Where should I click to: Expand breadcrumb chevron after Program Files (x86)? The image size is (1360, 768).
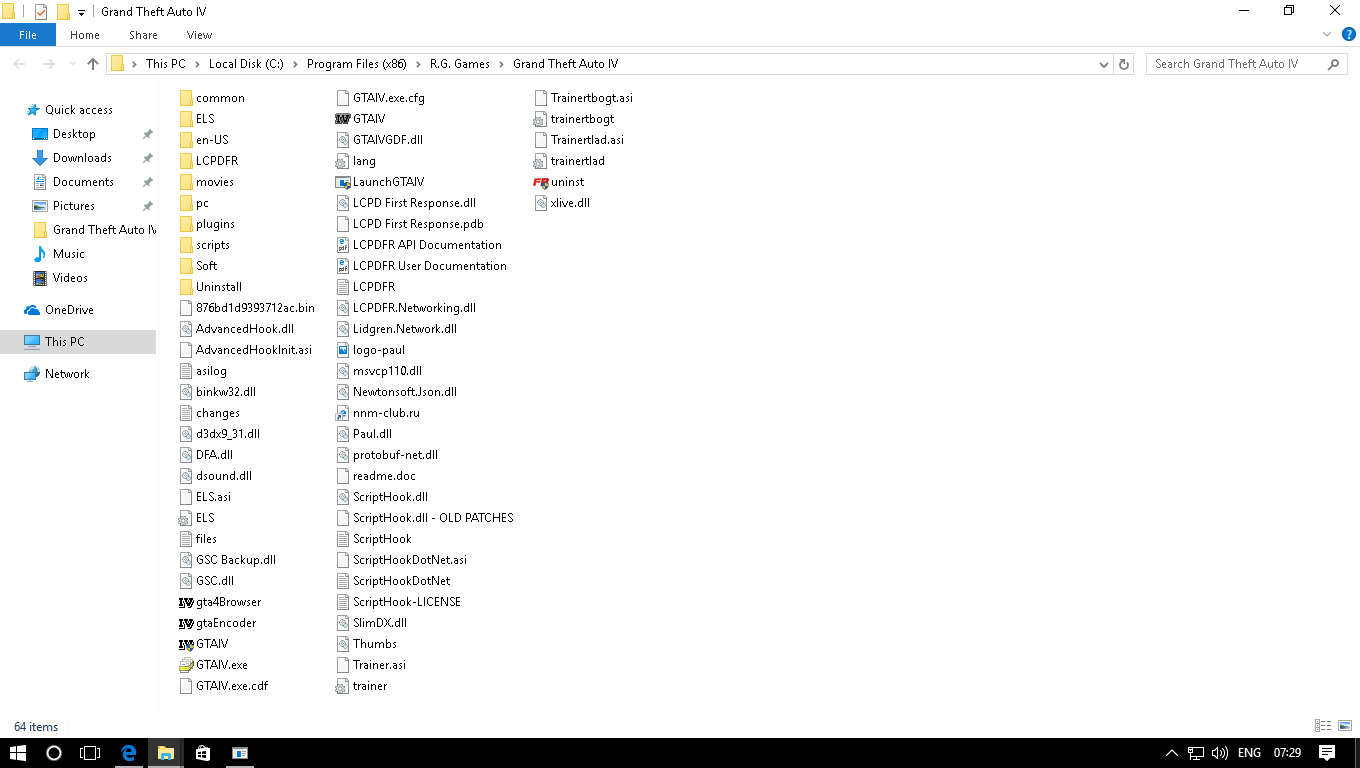[418, 64]
